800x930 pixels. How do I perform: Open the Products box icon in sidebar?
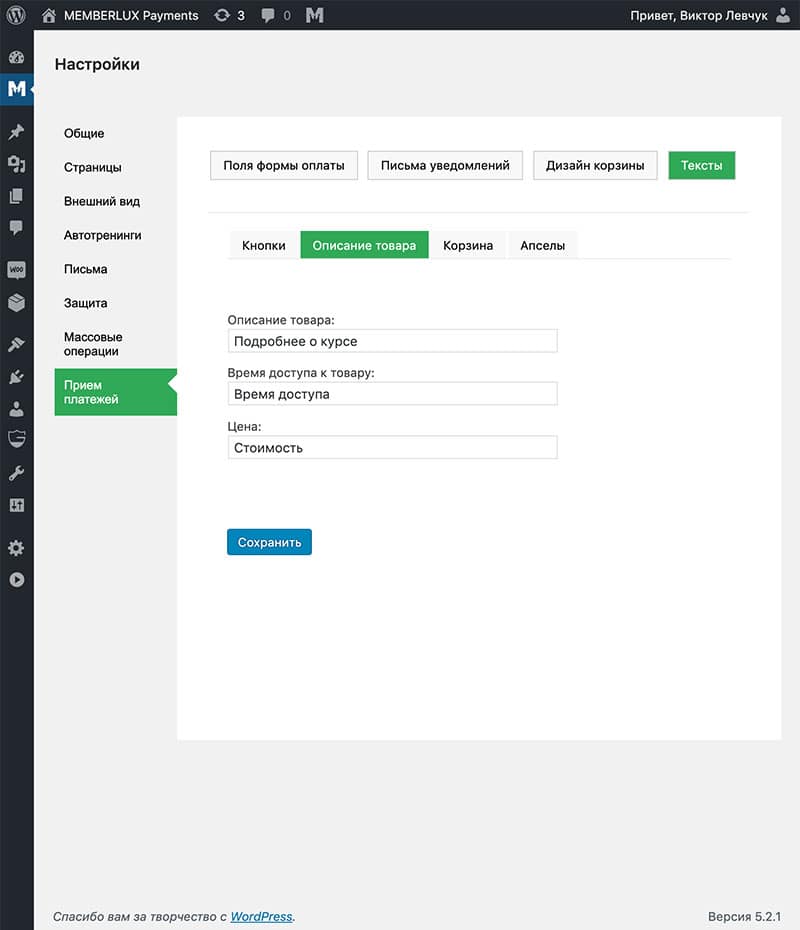pyautogui.click(x=16, y=302)
